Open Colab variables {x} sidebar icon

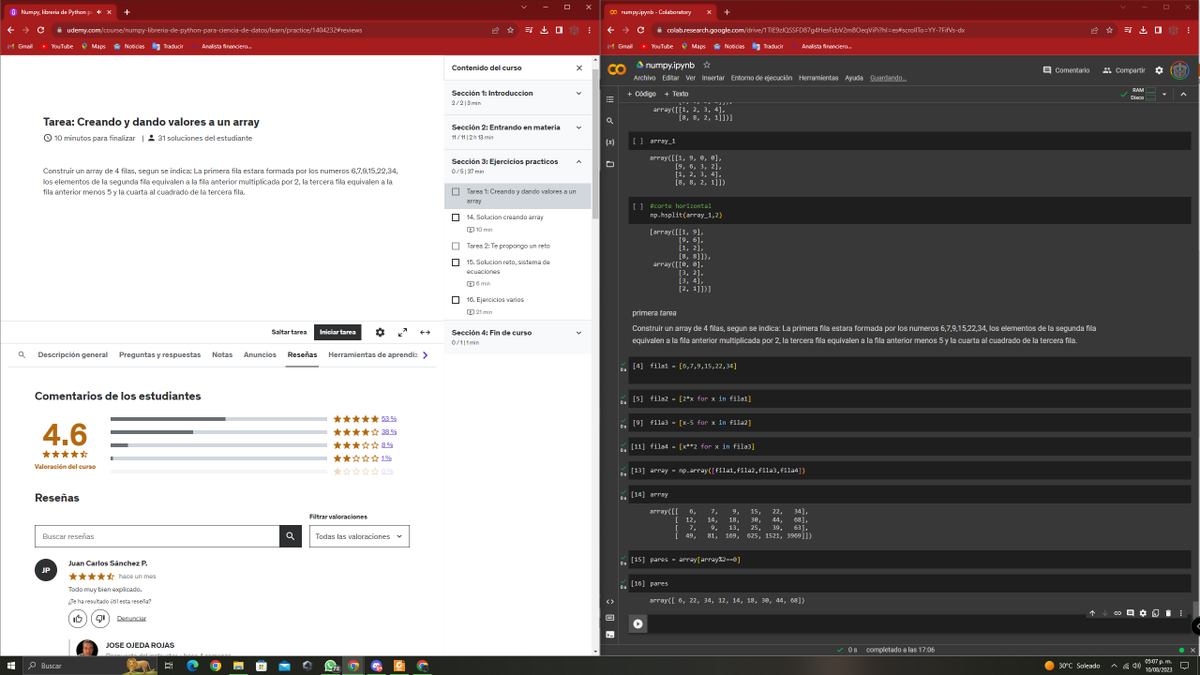[x=610, y=142]
